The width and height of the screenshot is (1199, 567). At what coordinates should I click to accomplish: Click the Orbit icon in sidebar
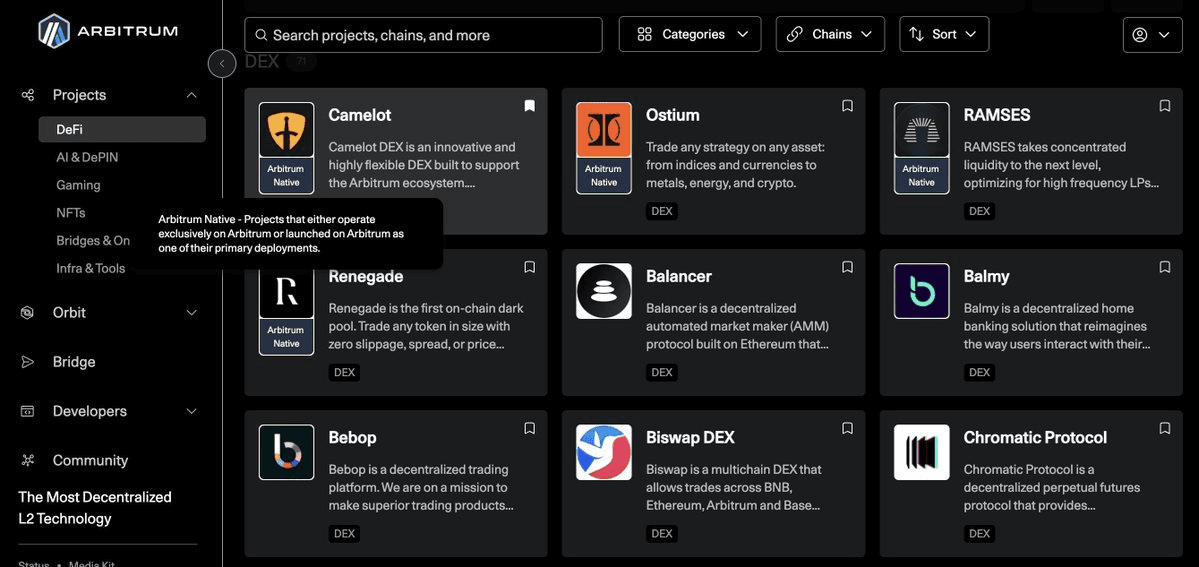click(28, 312)
